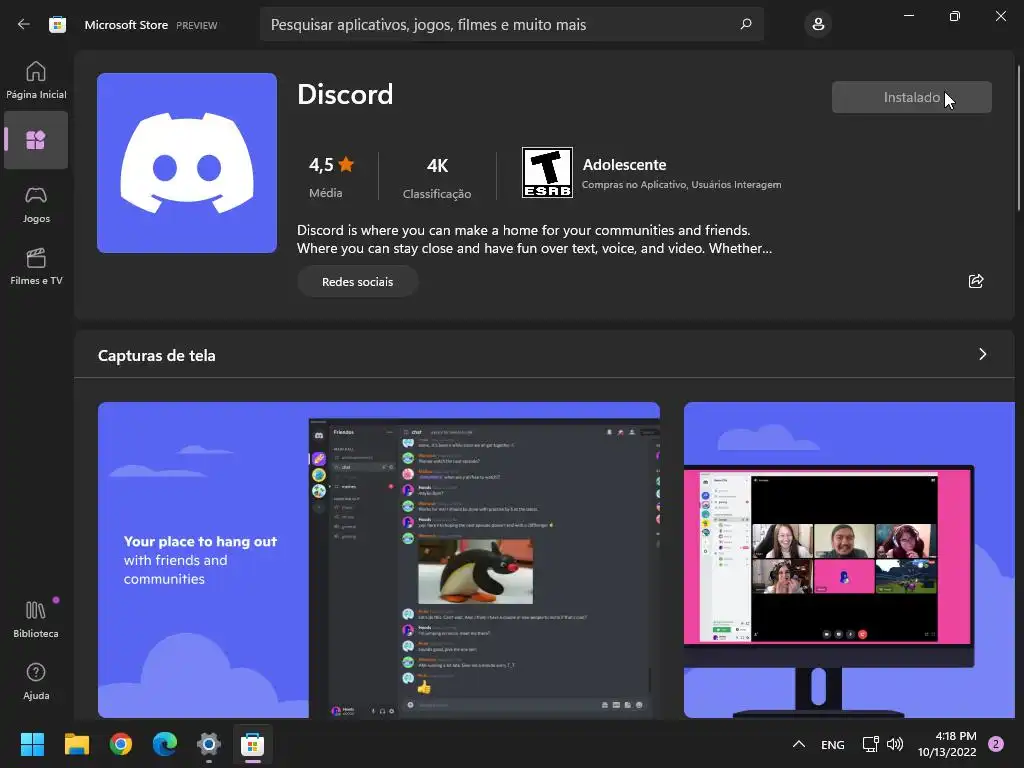Open Biblioteca in the sidebar
1024x768 pixels.
point(36,619)
